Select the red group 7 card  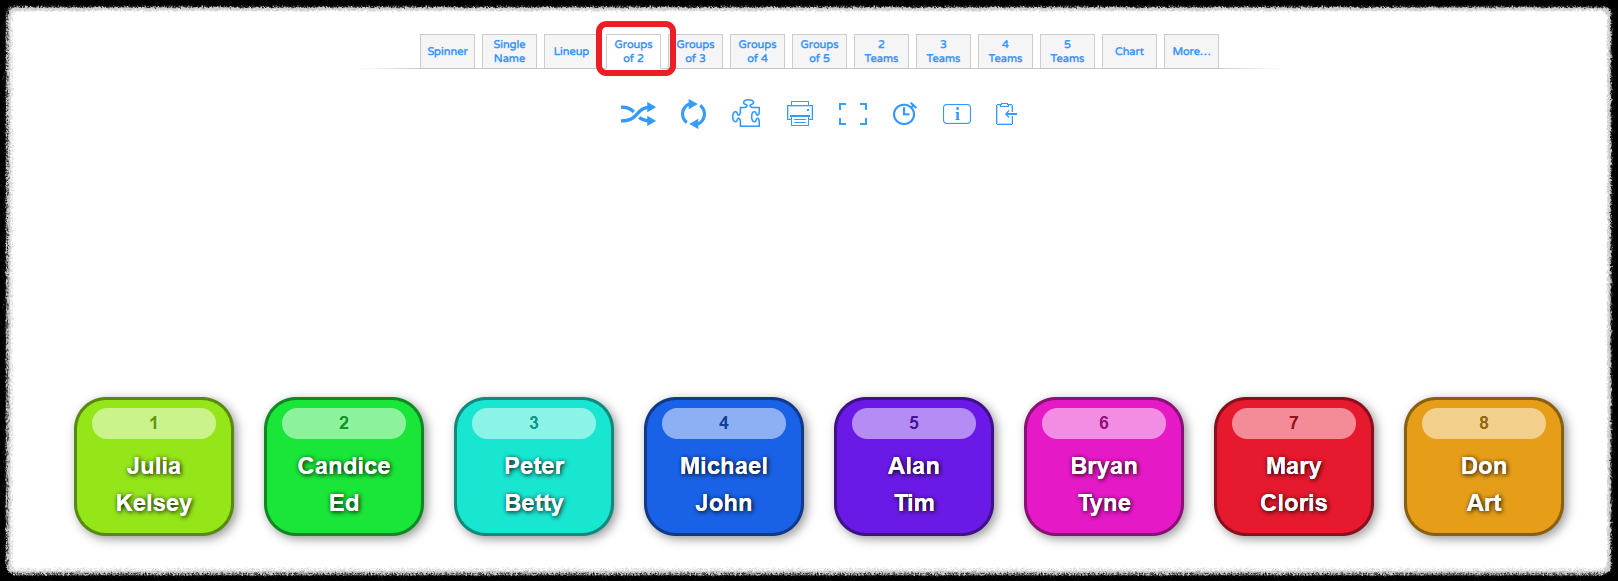click(x=1294, y=466)
